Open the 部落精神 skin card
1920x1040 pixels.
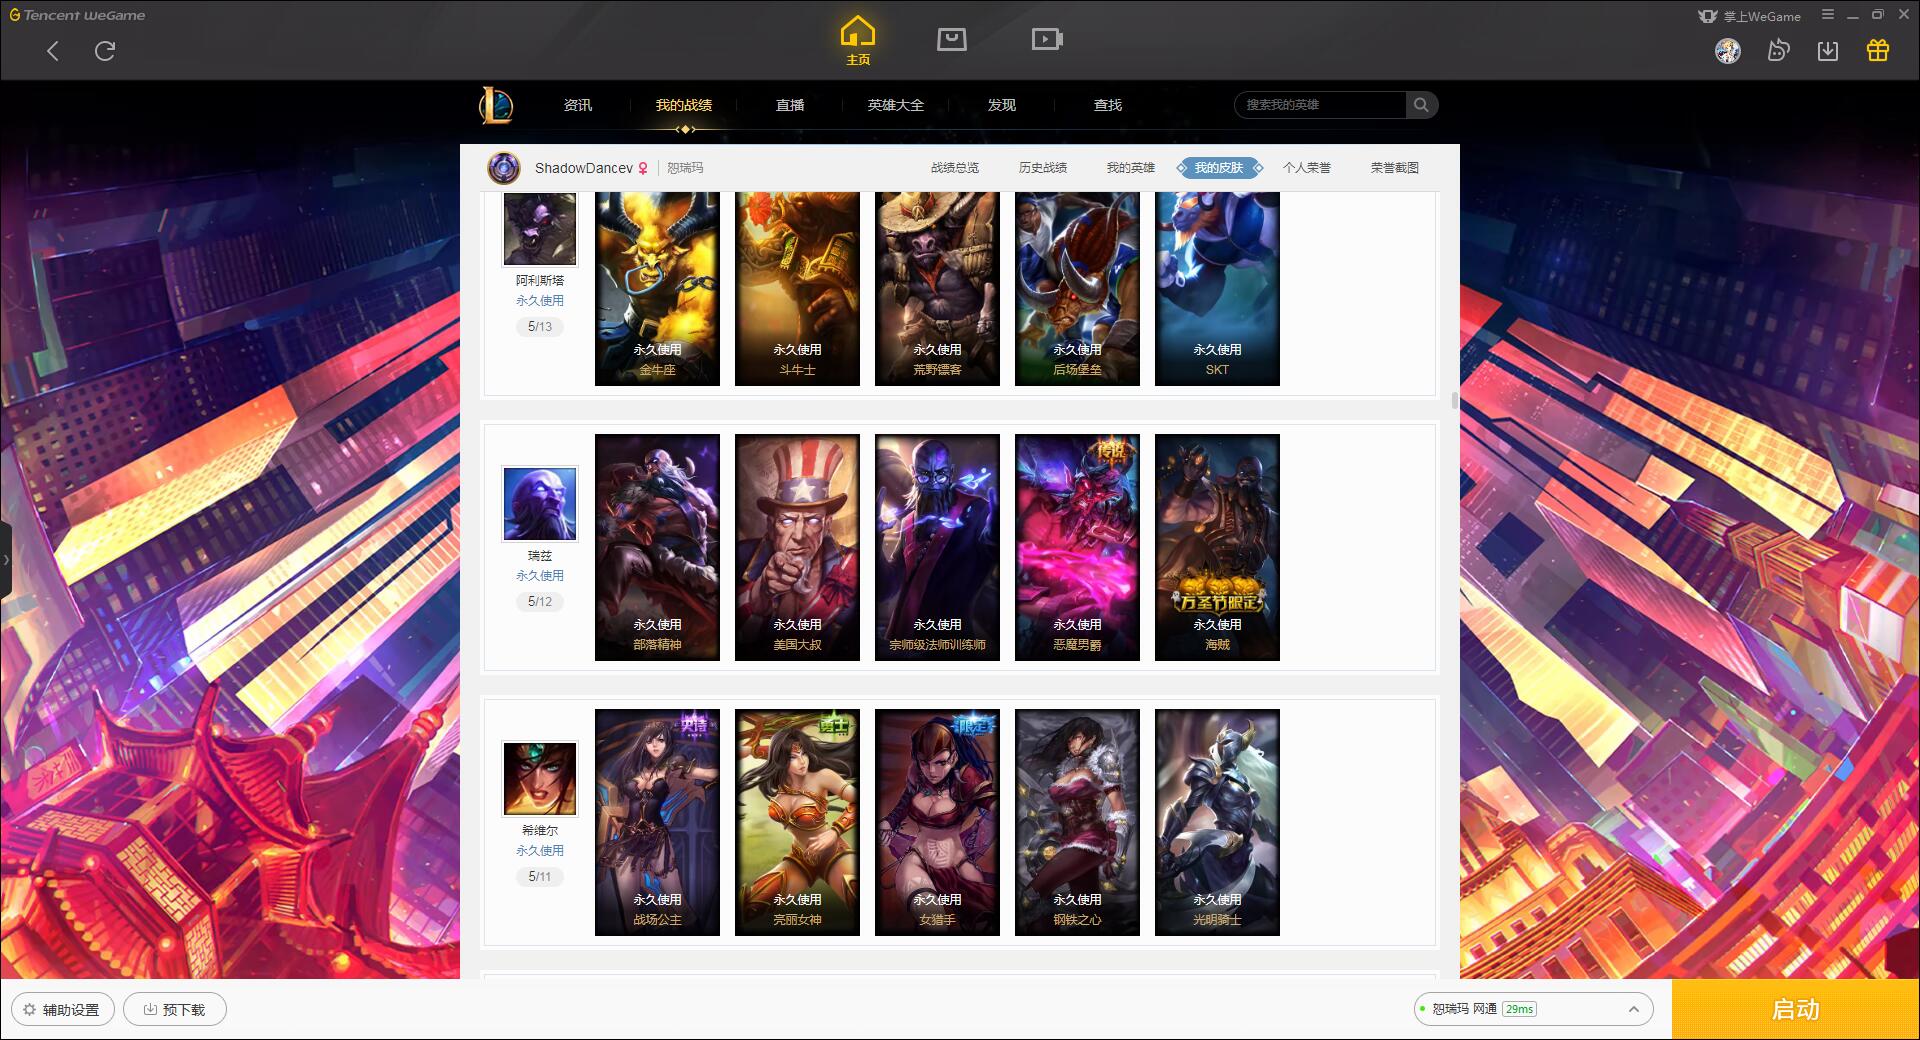[x=657, y=547]
